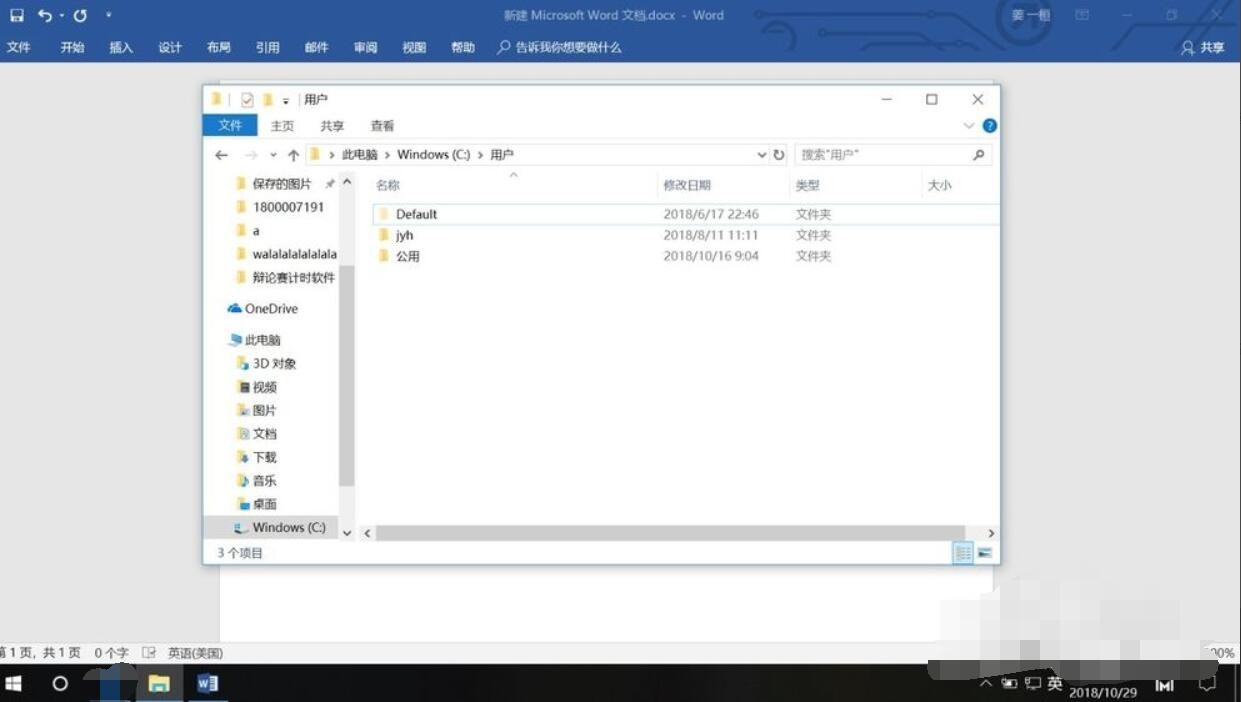This screenshot has width=1241, height=702.
Task: Select 桌面 in the navigation pane
Action: [264, 504]
